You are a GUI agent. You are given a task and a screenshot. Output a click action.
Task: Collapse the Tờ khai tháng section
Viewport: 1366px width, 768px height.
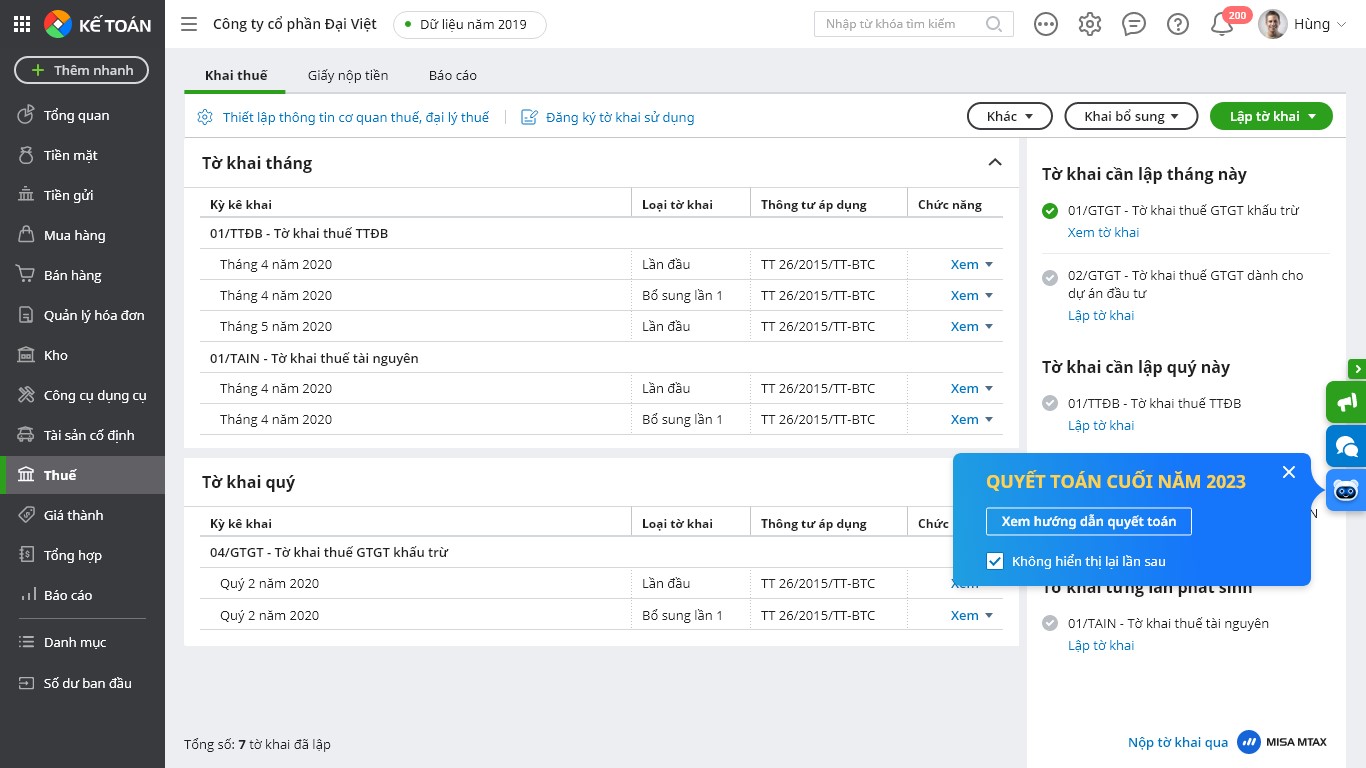tap(995, 162)
